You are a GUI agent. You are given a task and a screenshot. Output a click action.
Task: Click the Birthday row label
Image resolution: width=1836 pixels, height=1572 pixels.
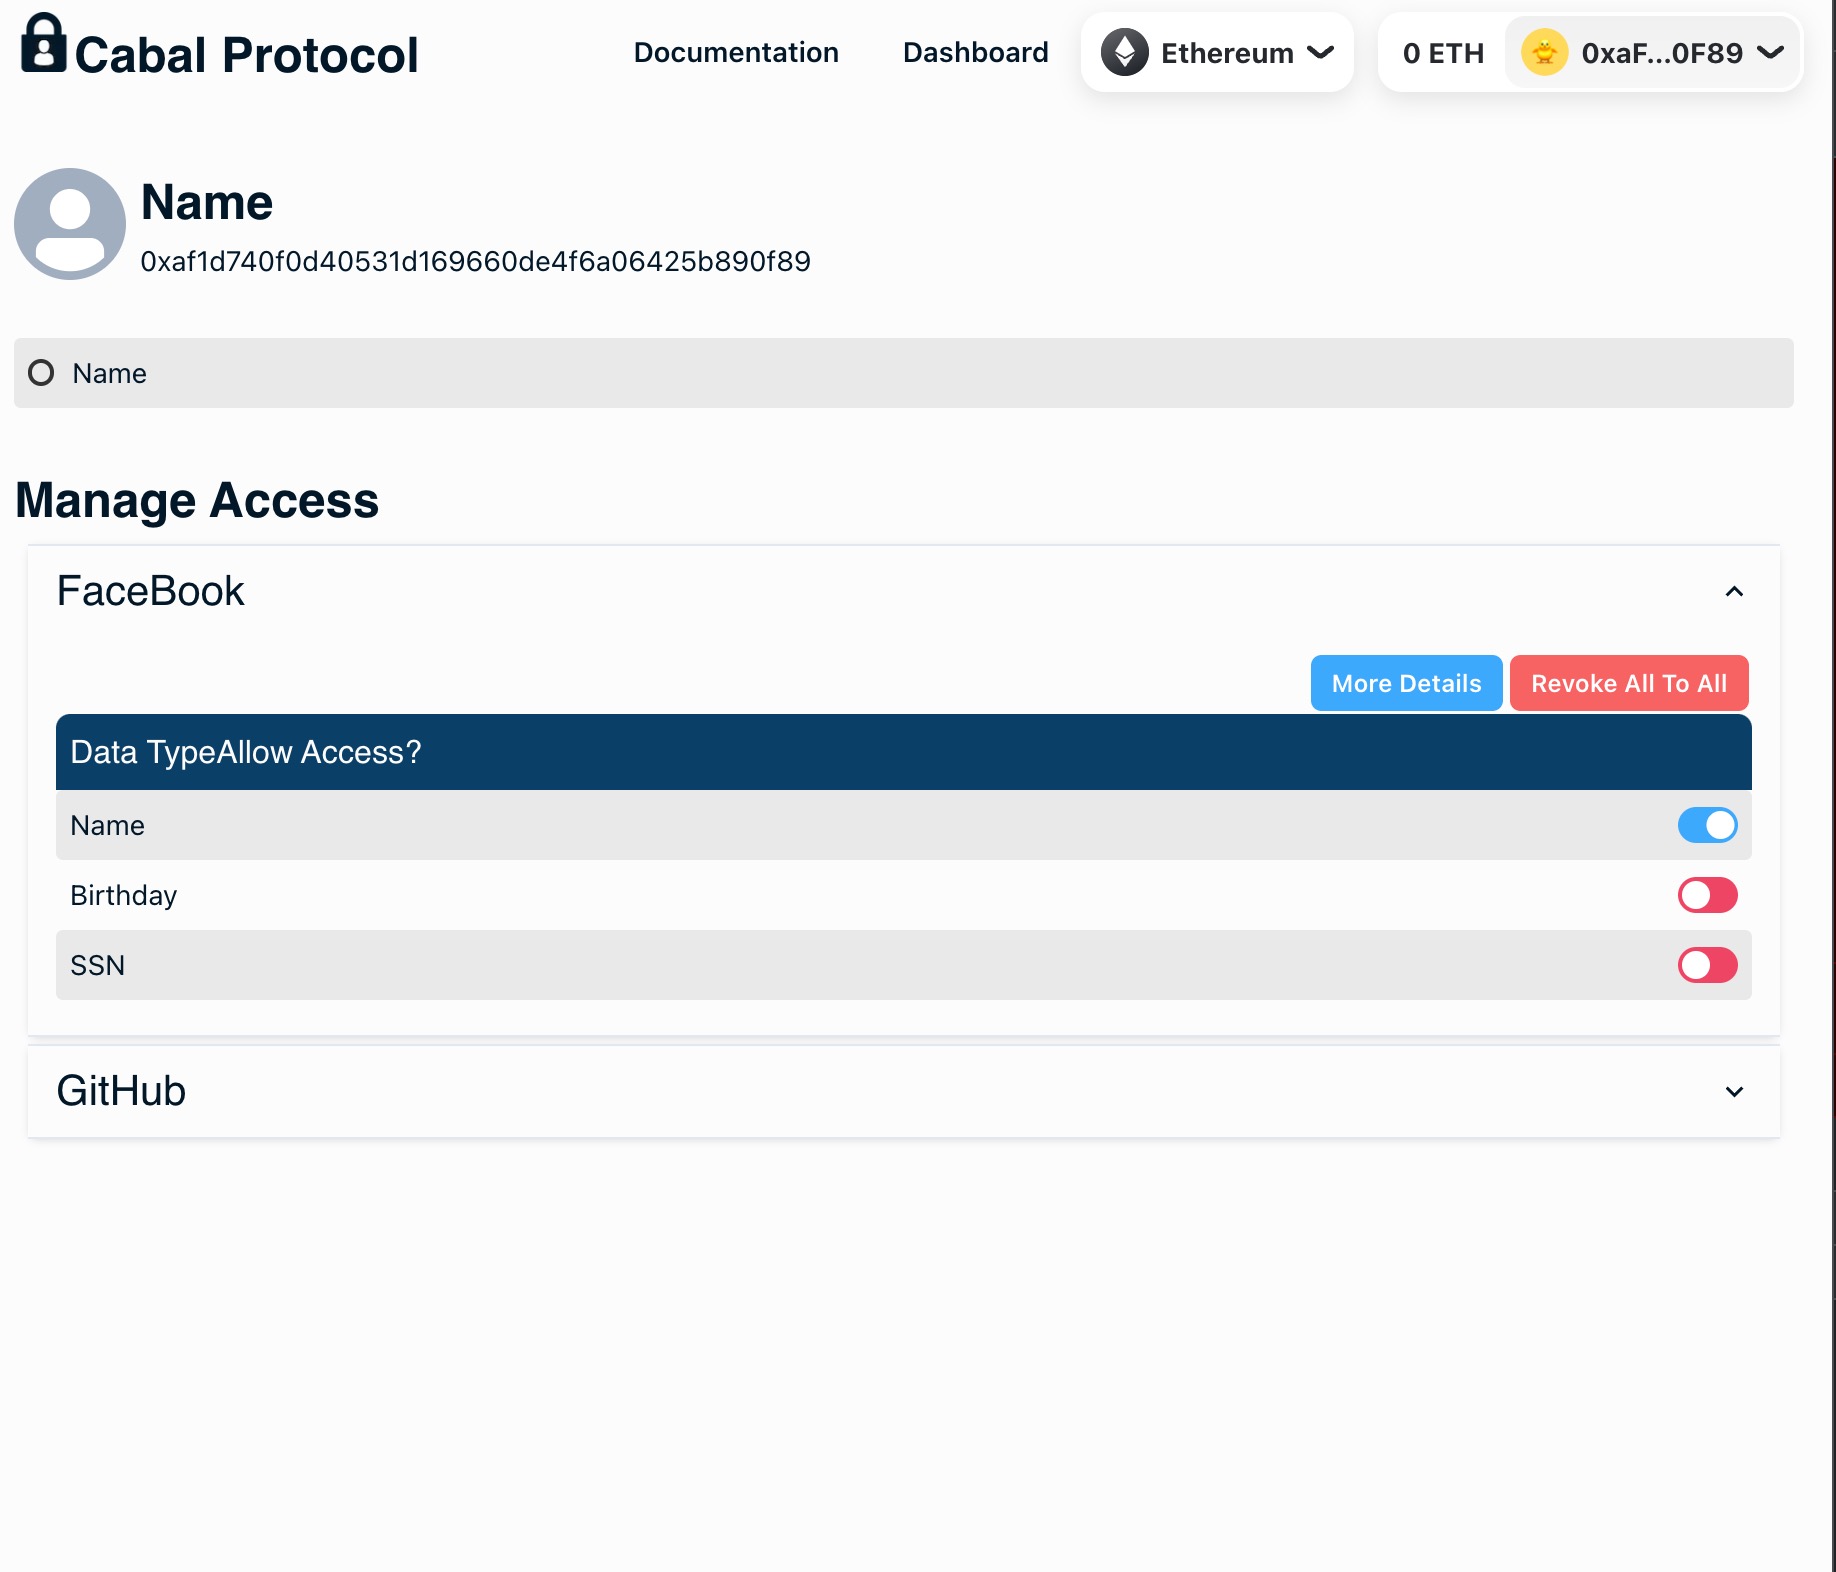point(123,895)
